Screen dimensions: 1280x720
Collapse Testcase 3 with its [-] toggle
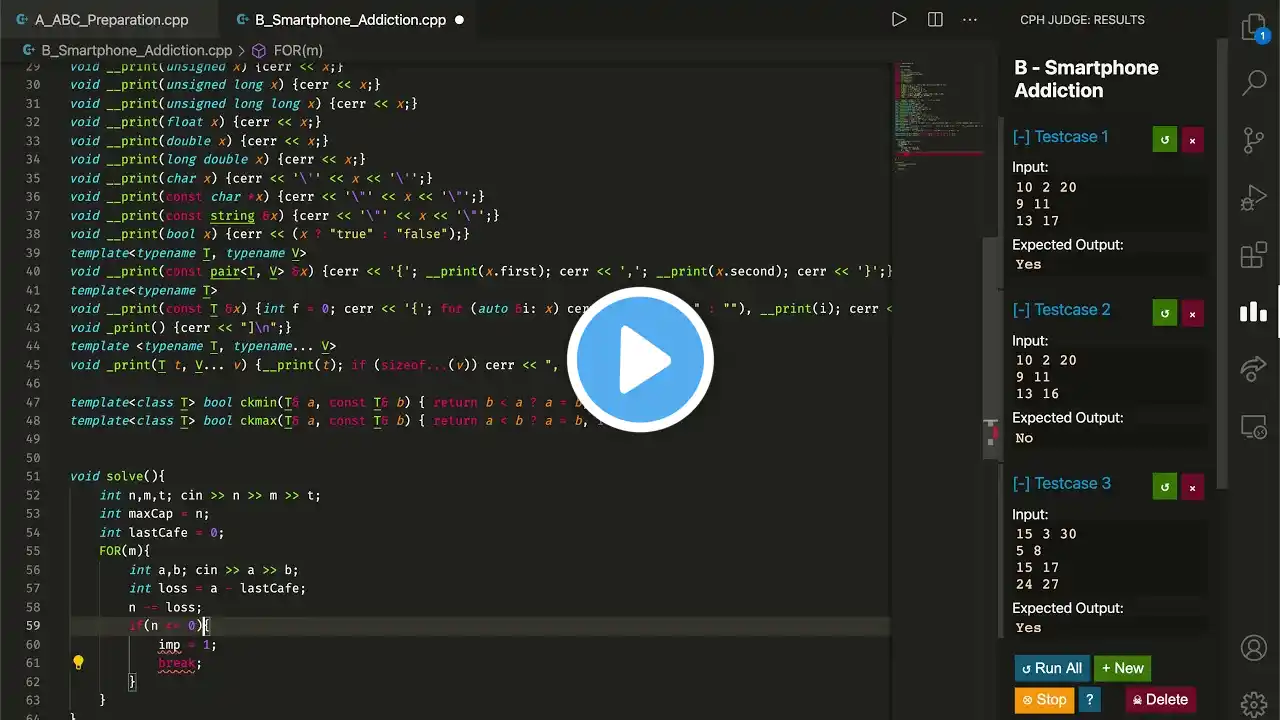tap(1021, 483)
